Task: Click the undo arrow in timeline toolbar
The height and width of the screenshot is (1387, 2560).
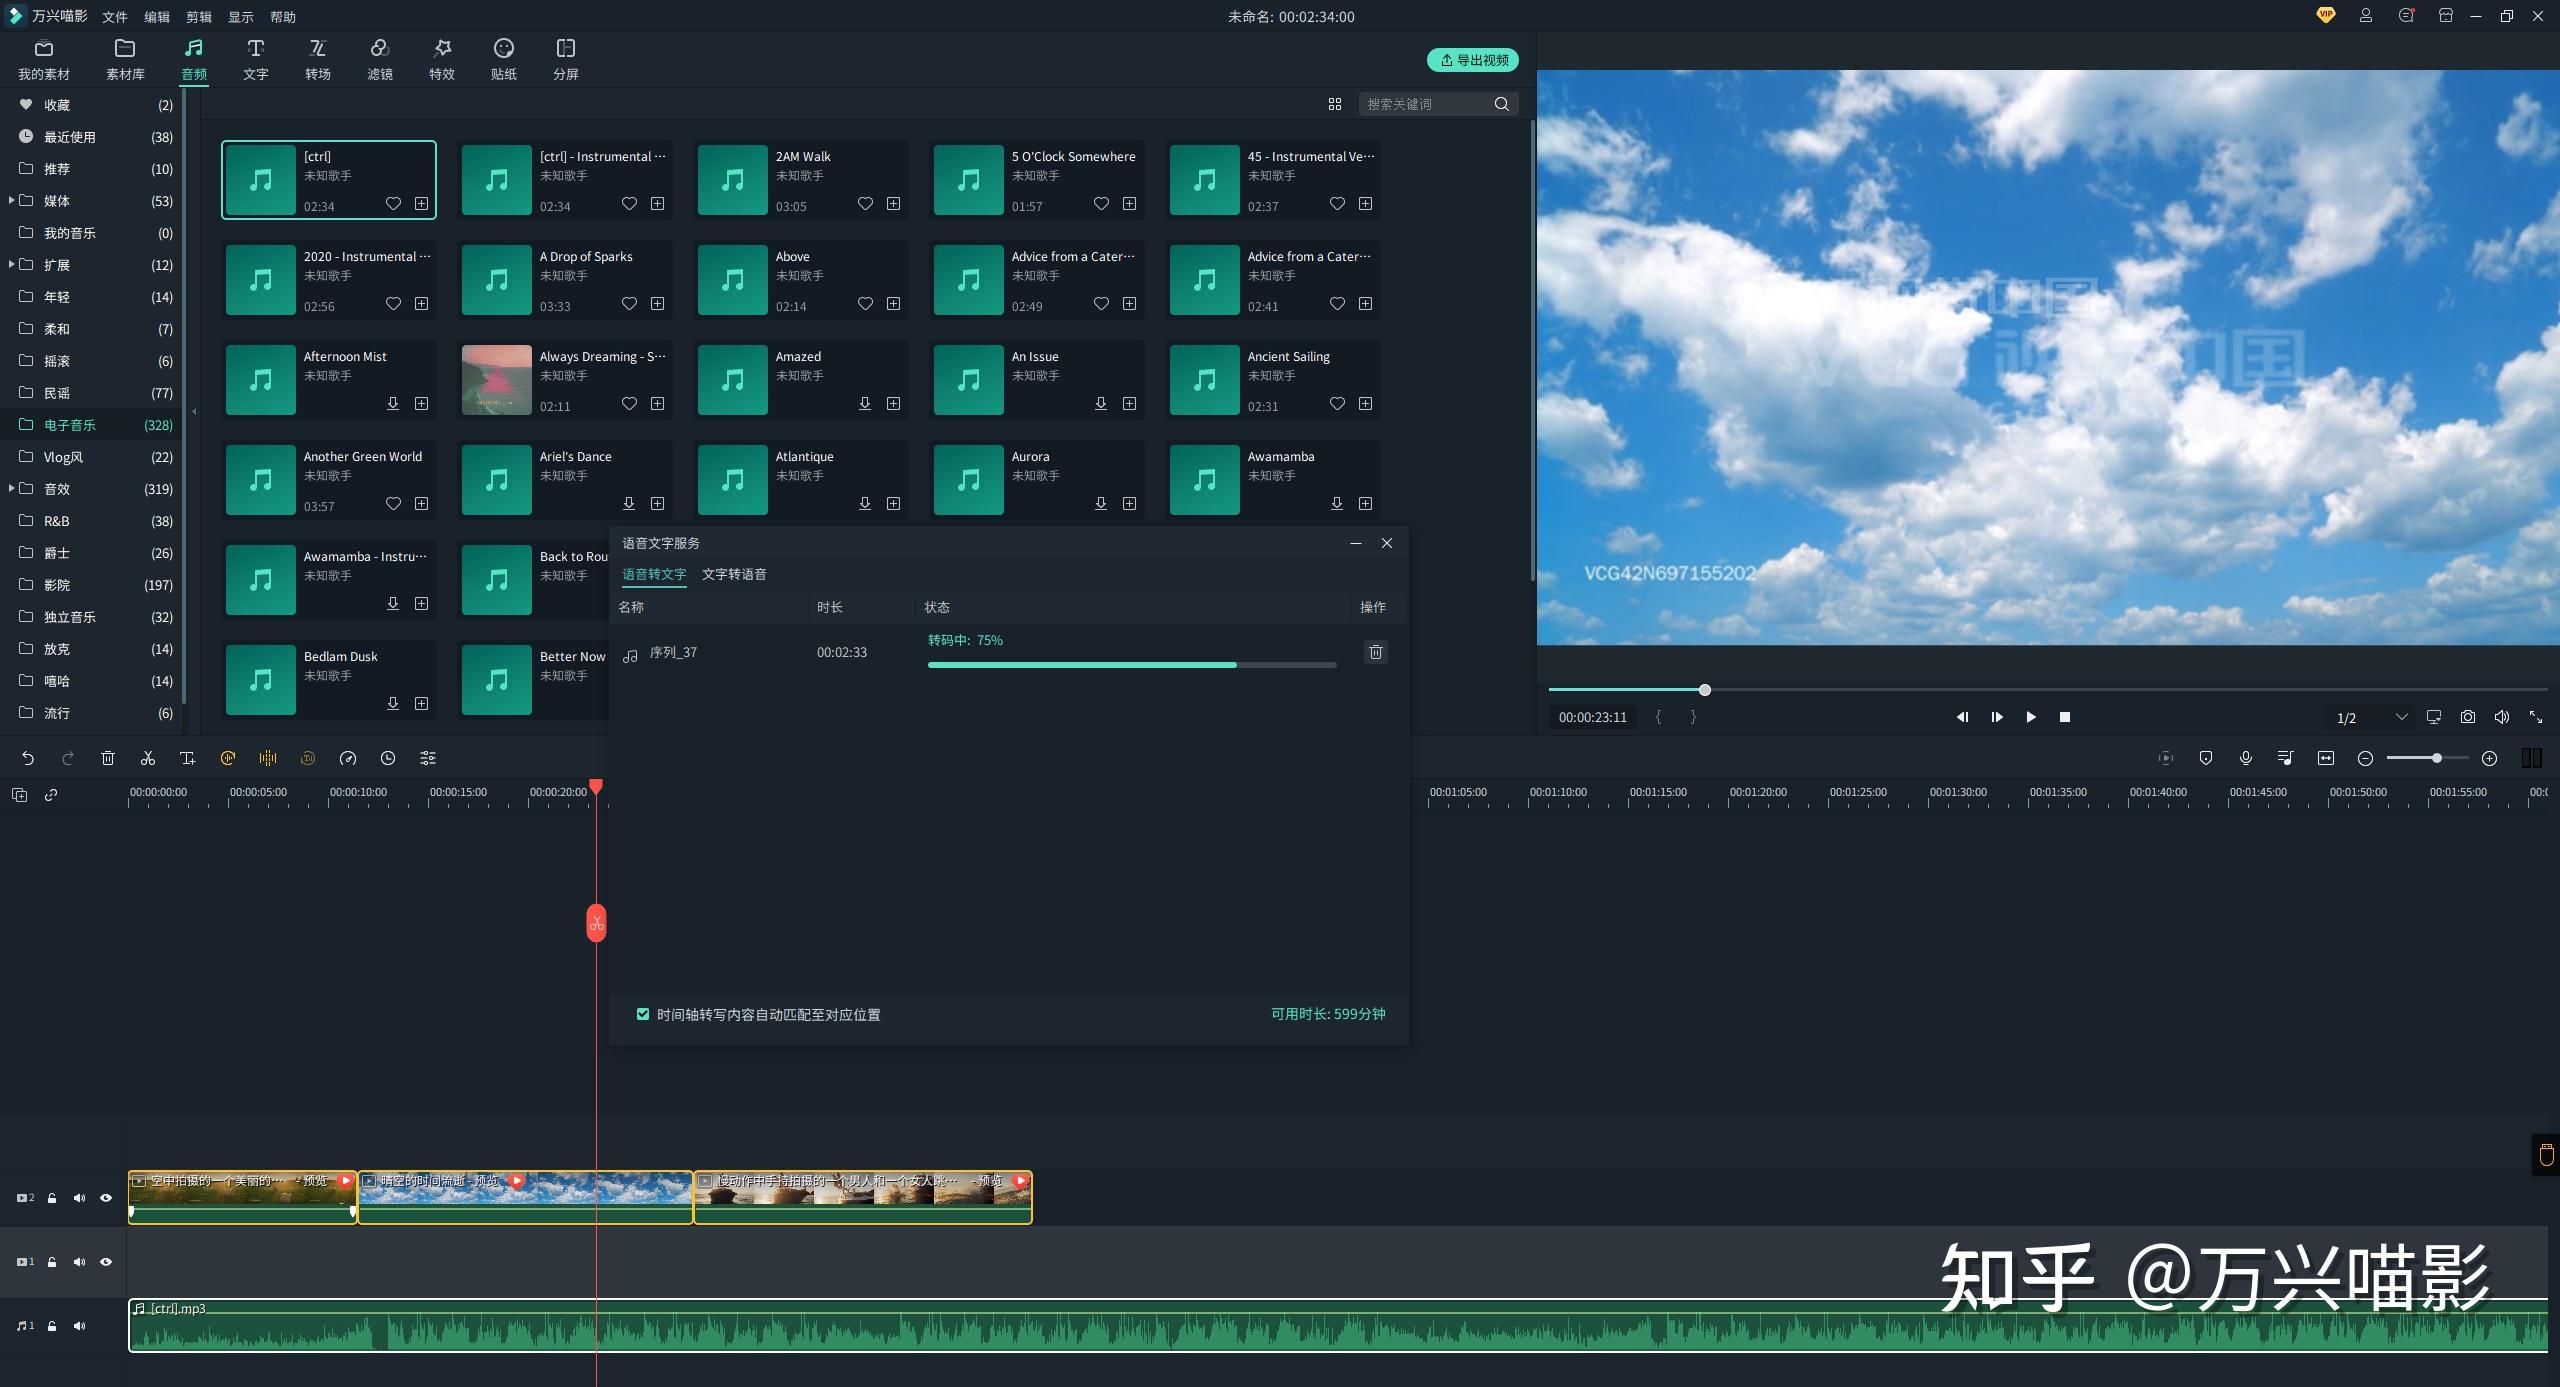Action: [x=28, y=758]
